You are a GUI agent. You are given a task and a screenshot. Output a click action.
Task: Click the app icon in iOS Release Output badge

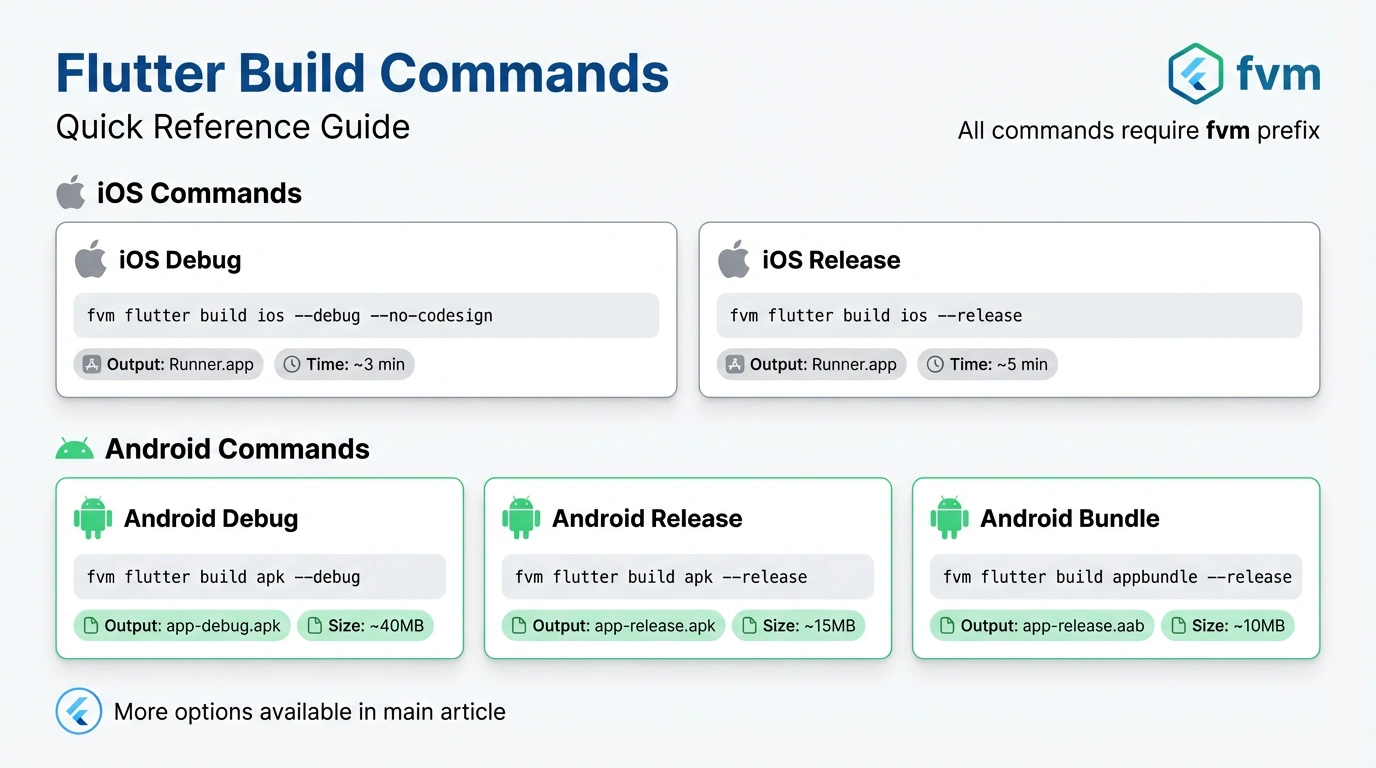click(x=734, y=364)
